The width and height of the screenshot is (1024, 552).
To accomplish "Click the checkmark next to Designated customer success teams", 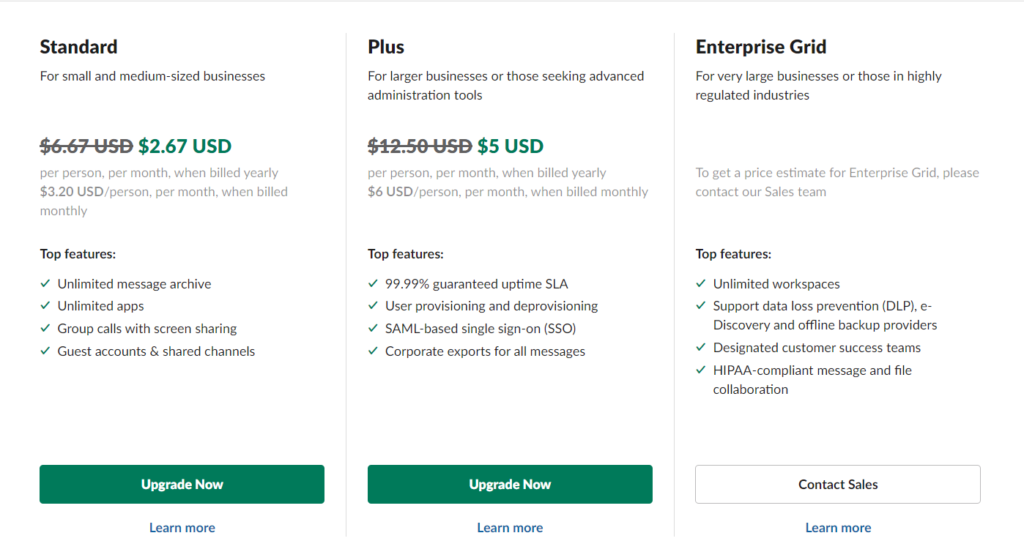I will (701, 348).
